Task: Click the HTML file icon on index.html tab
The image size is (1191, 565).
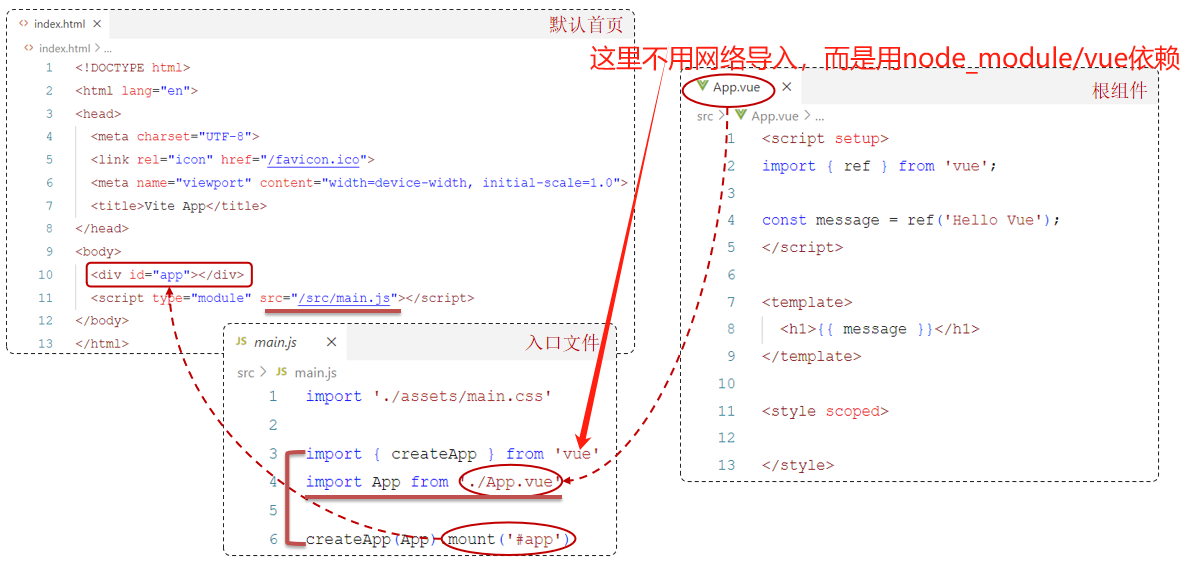Action: (x=24, y=24)
